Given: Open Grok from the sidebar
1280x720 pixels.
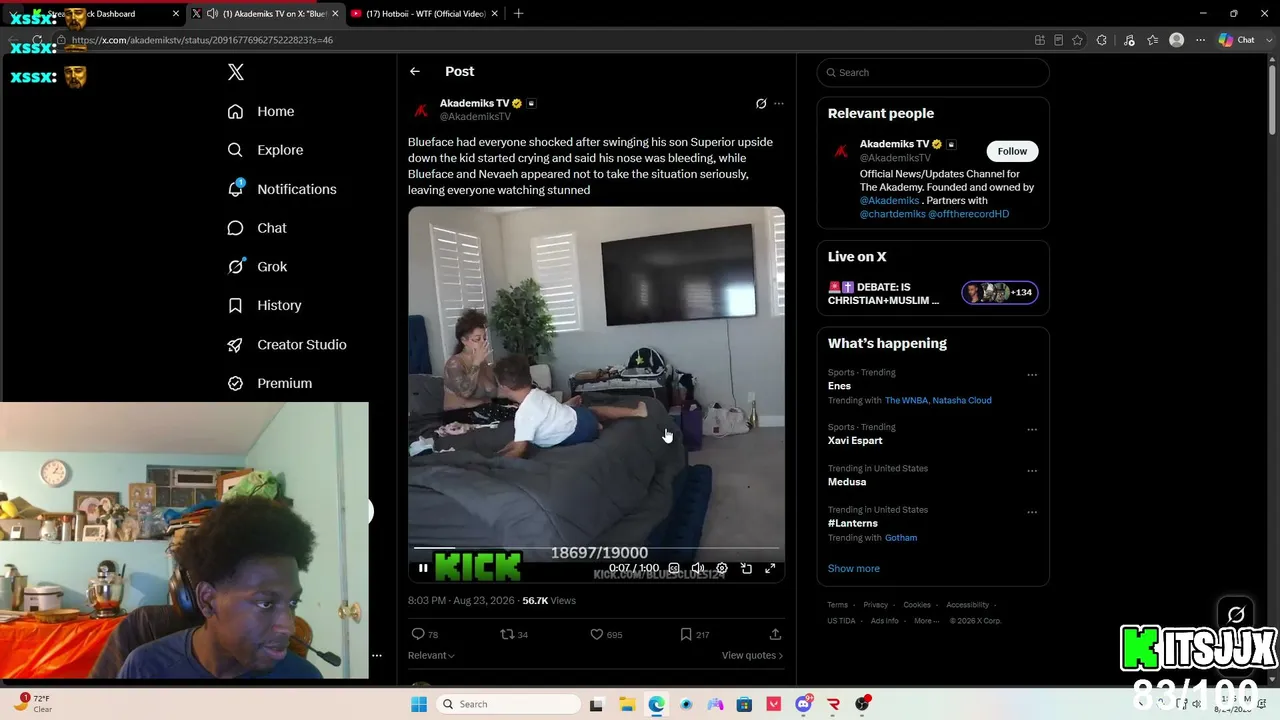Looking at the screenshot, I should click(257, 267).
